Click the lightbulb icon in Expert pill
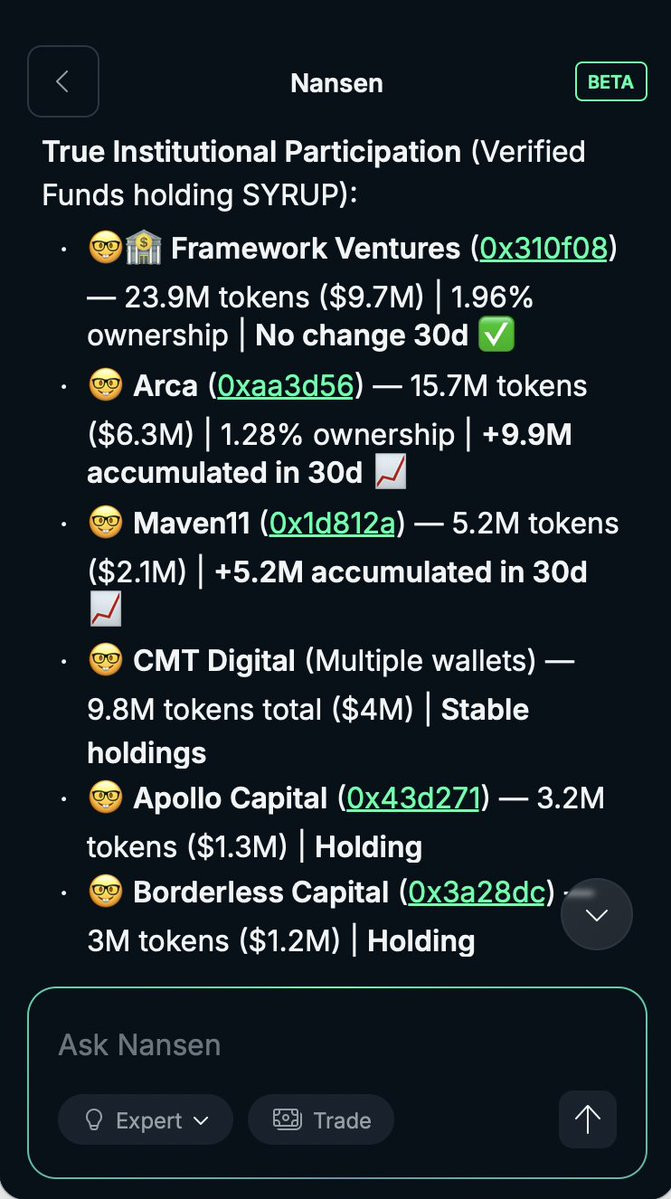 [95, 1120]
